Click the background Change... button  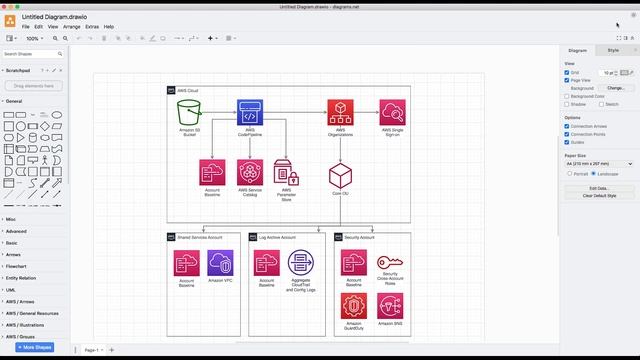616,88
